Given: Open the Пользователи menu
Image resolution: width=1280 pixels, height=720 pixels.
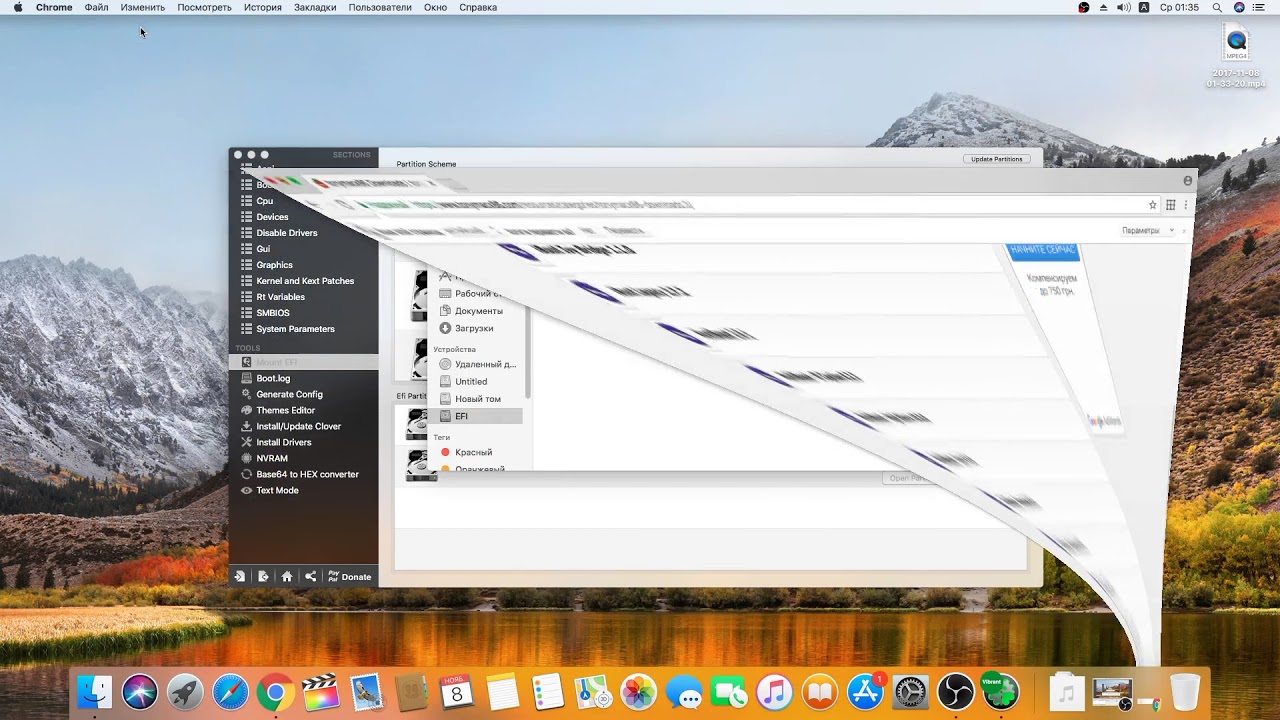Looking at the screenshot, I should pyautogui.click(x=380, y=7).
